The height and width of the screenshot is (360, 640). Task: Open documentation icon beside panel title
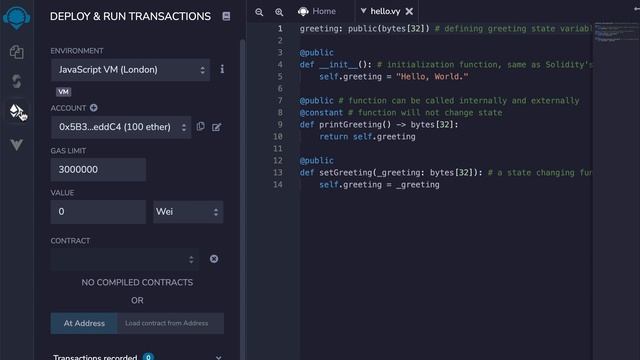pyautogui.click(x=226, y=16)
